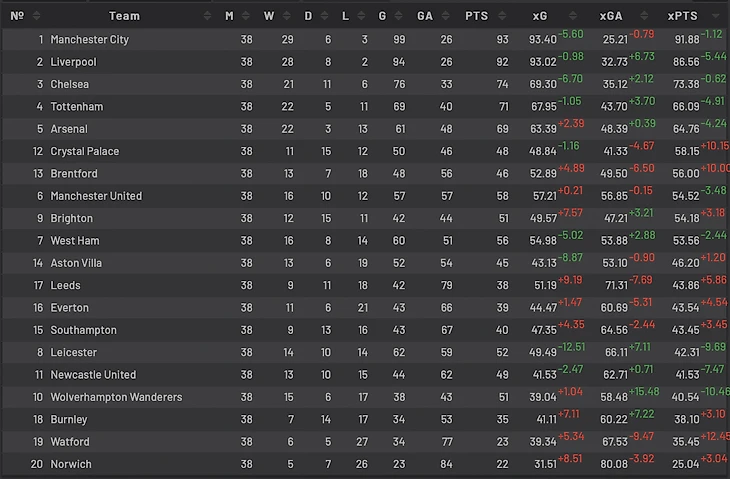Image resolution: width=730 pixels, height=479 pixels.
Task: Sort by matches played column arrows
Action: [255, 16]
